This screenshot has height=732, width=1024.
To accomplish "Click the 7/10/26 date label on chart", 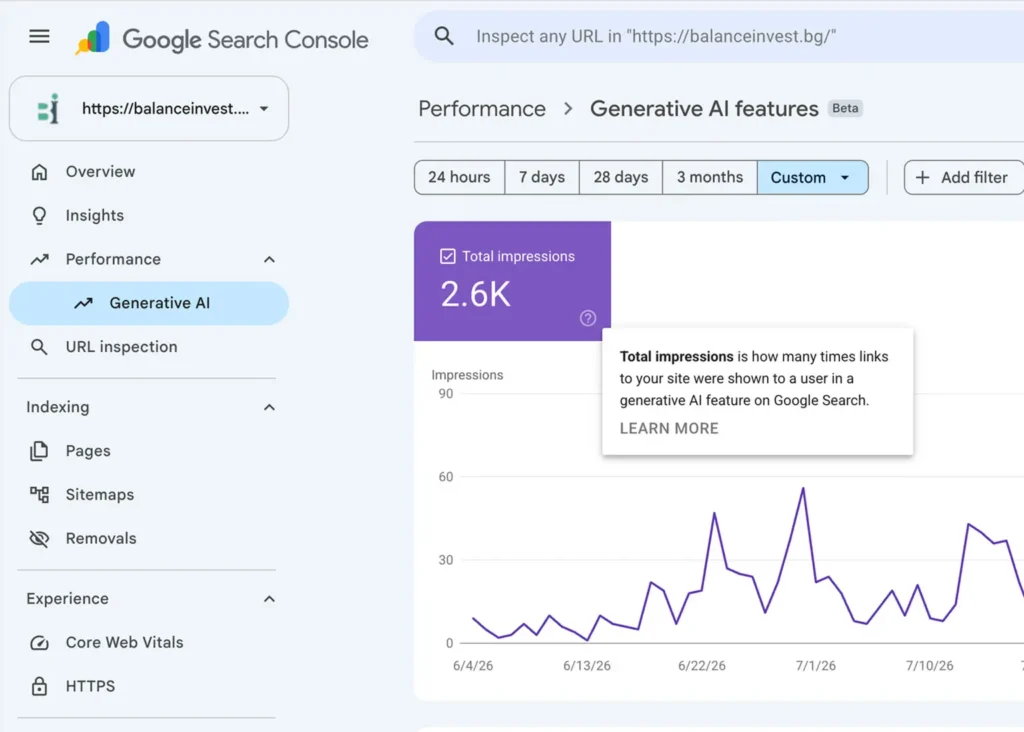I will click(x=929, y=665).
